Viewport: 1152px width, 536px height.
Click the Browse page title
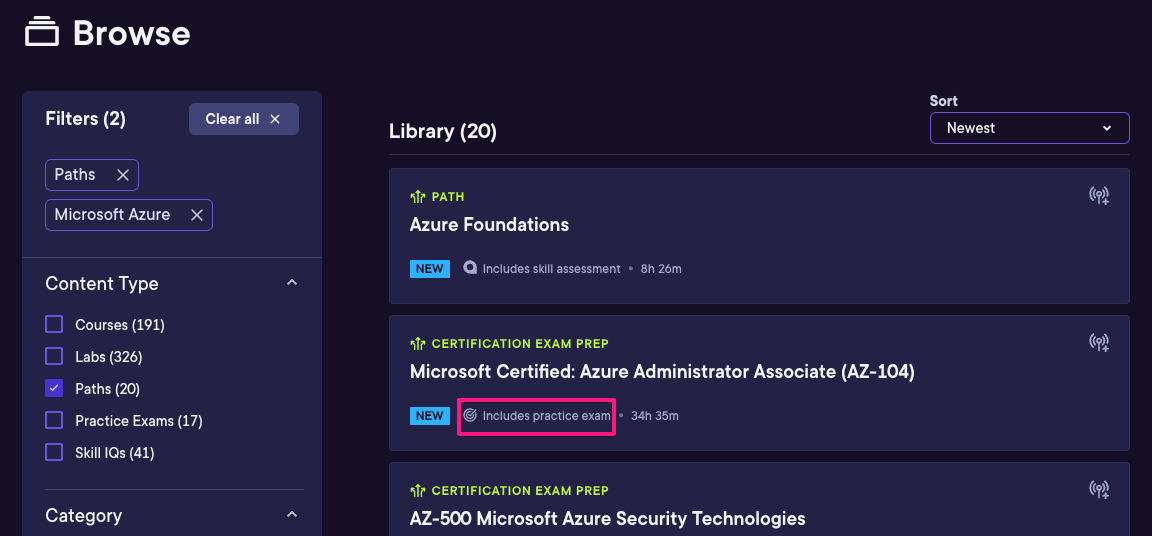[132, 33]
